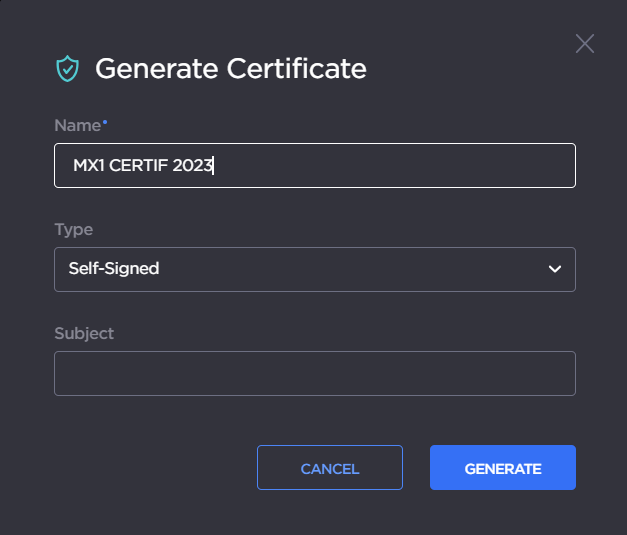Dismiss dialog using the X icon
This screenshot has width=627, height=535.
click(585, 43)
